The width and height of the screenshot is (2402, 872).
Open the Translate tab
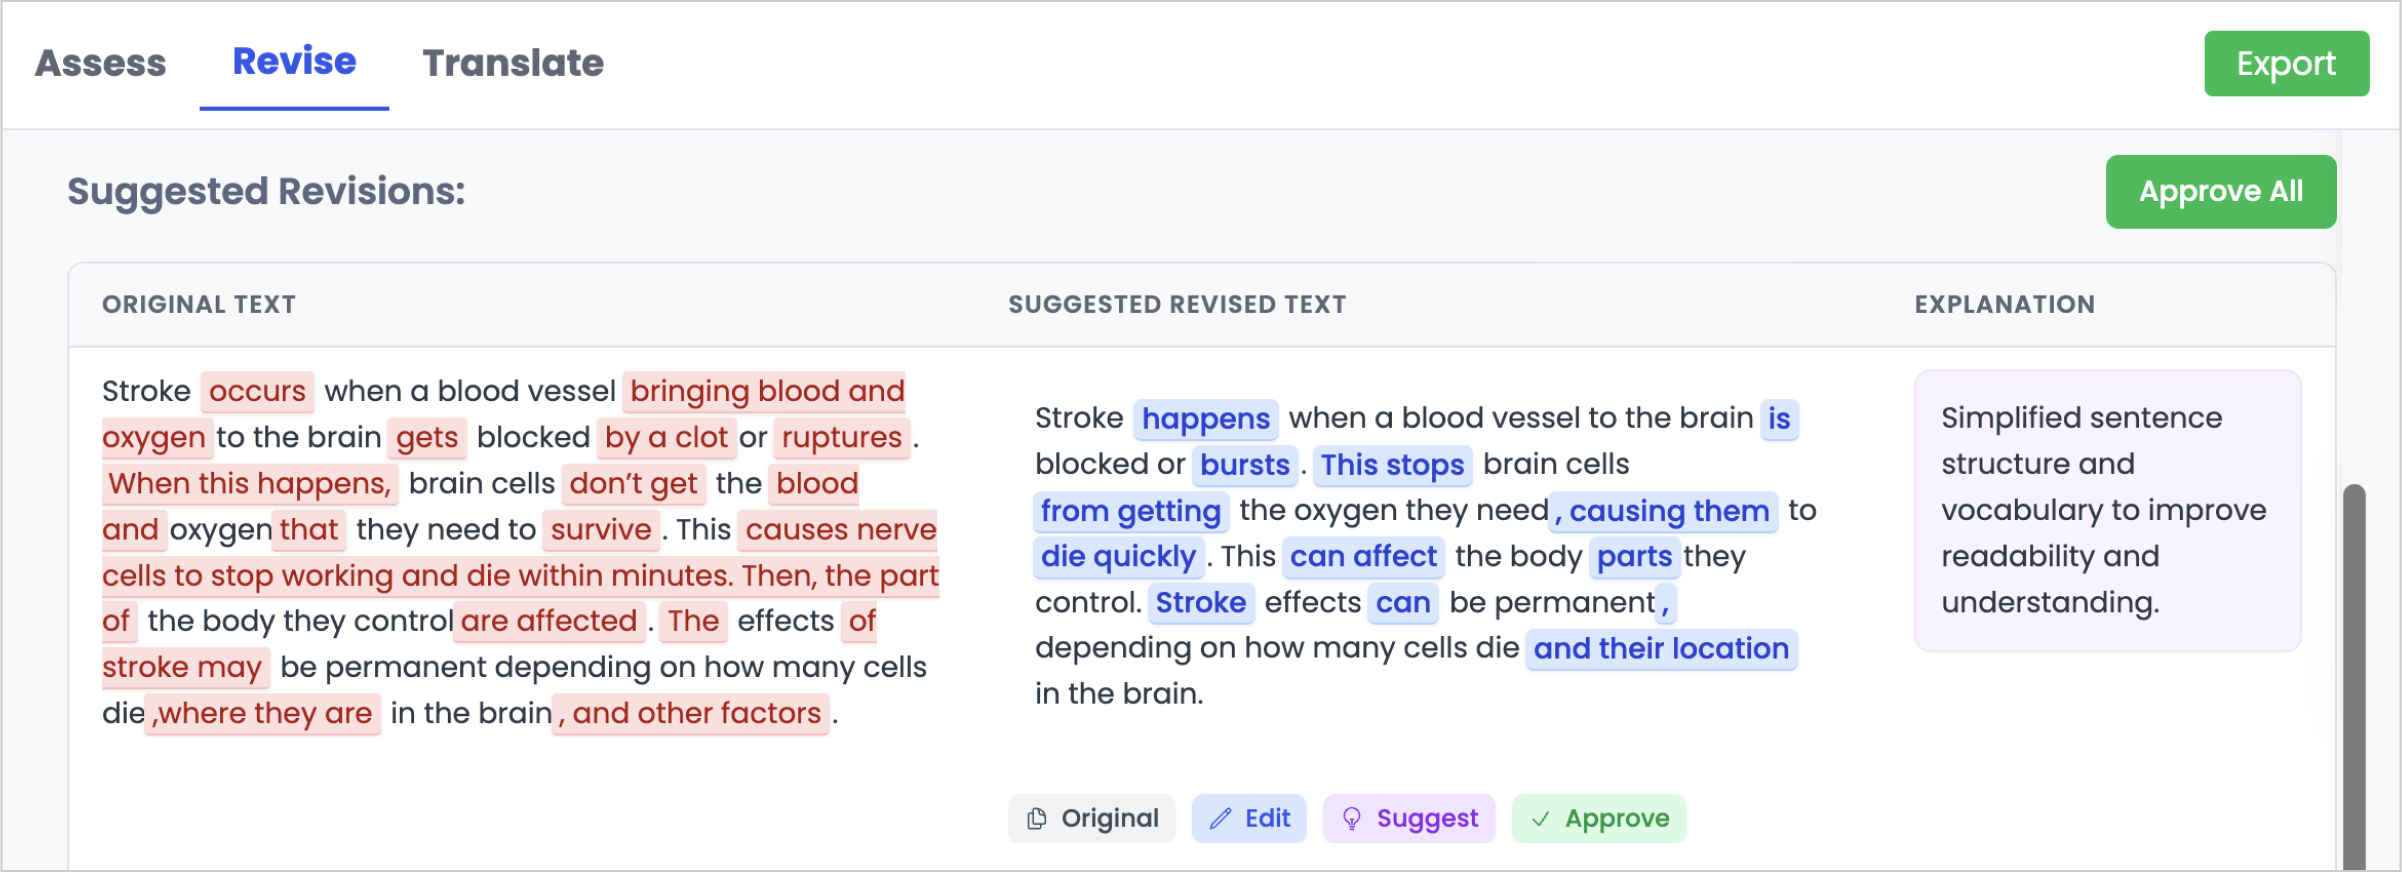click(x=514, y=62)
